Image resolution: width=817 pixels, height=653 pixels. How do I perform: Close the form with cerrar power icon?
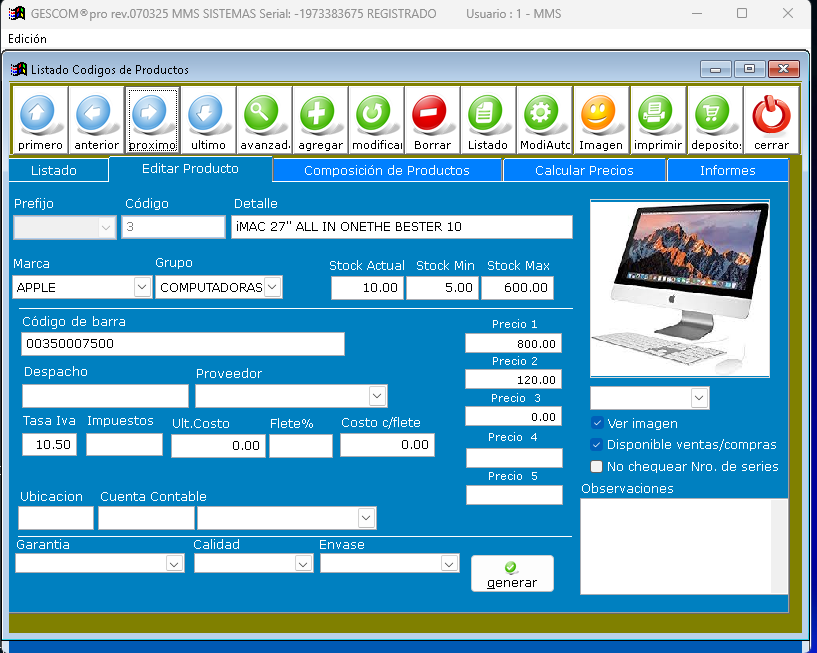coord(772,120)
